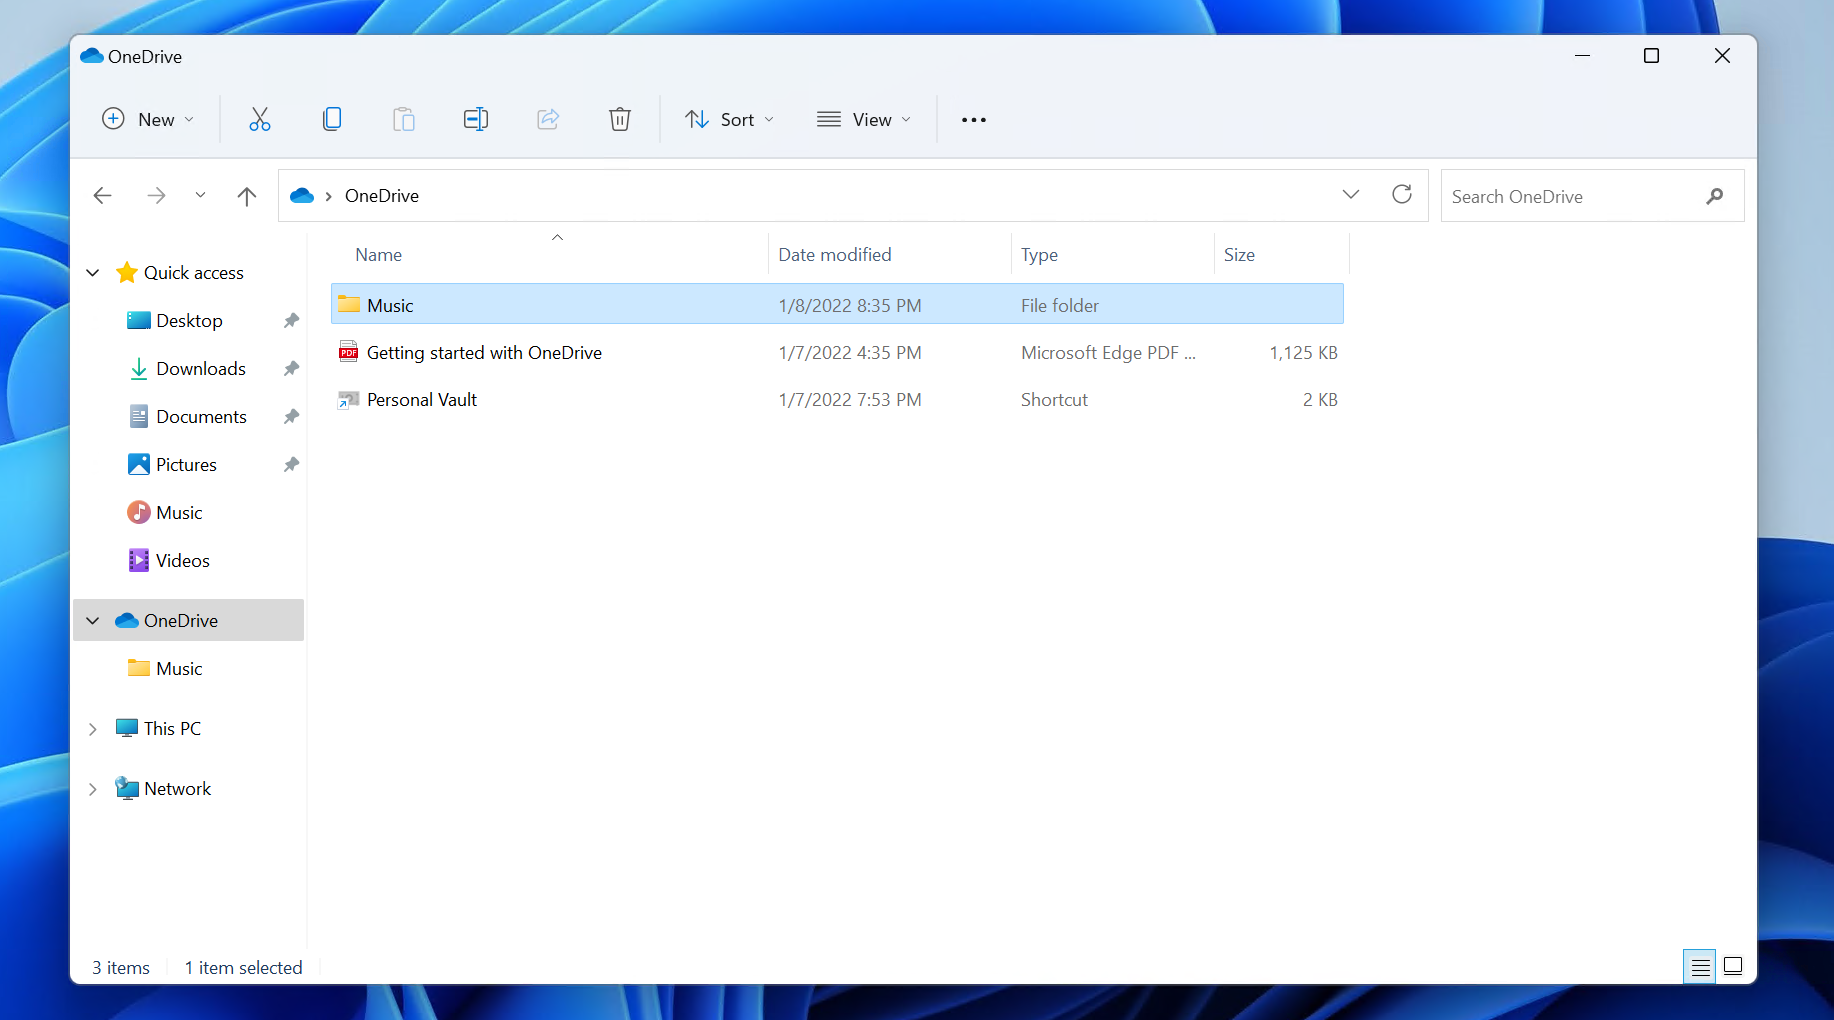The image size is (1834, 1020).
Task: Open Downloads in Quick access
Action: tap(200, 369)
